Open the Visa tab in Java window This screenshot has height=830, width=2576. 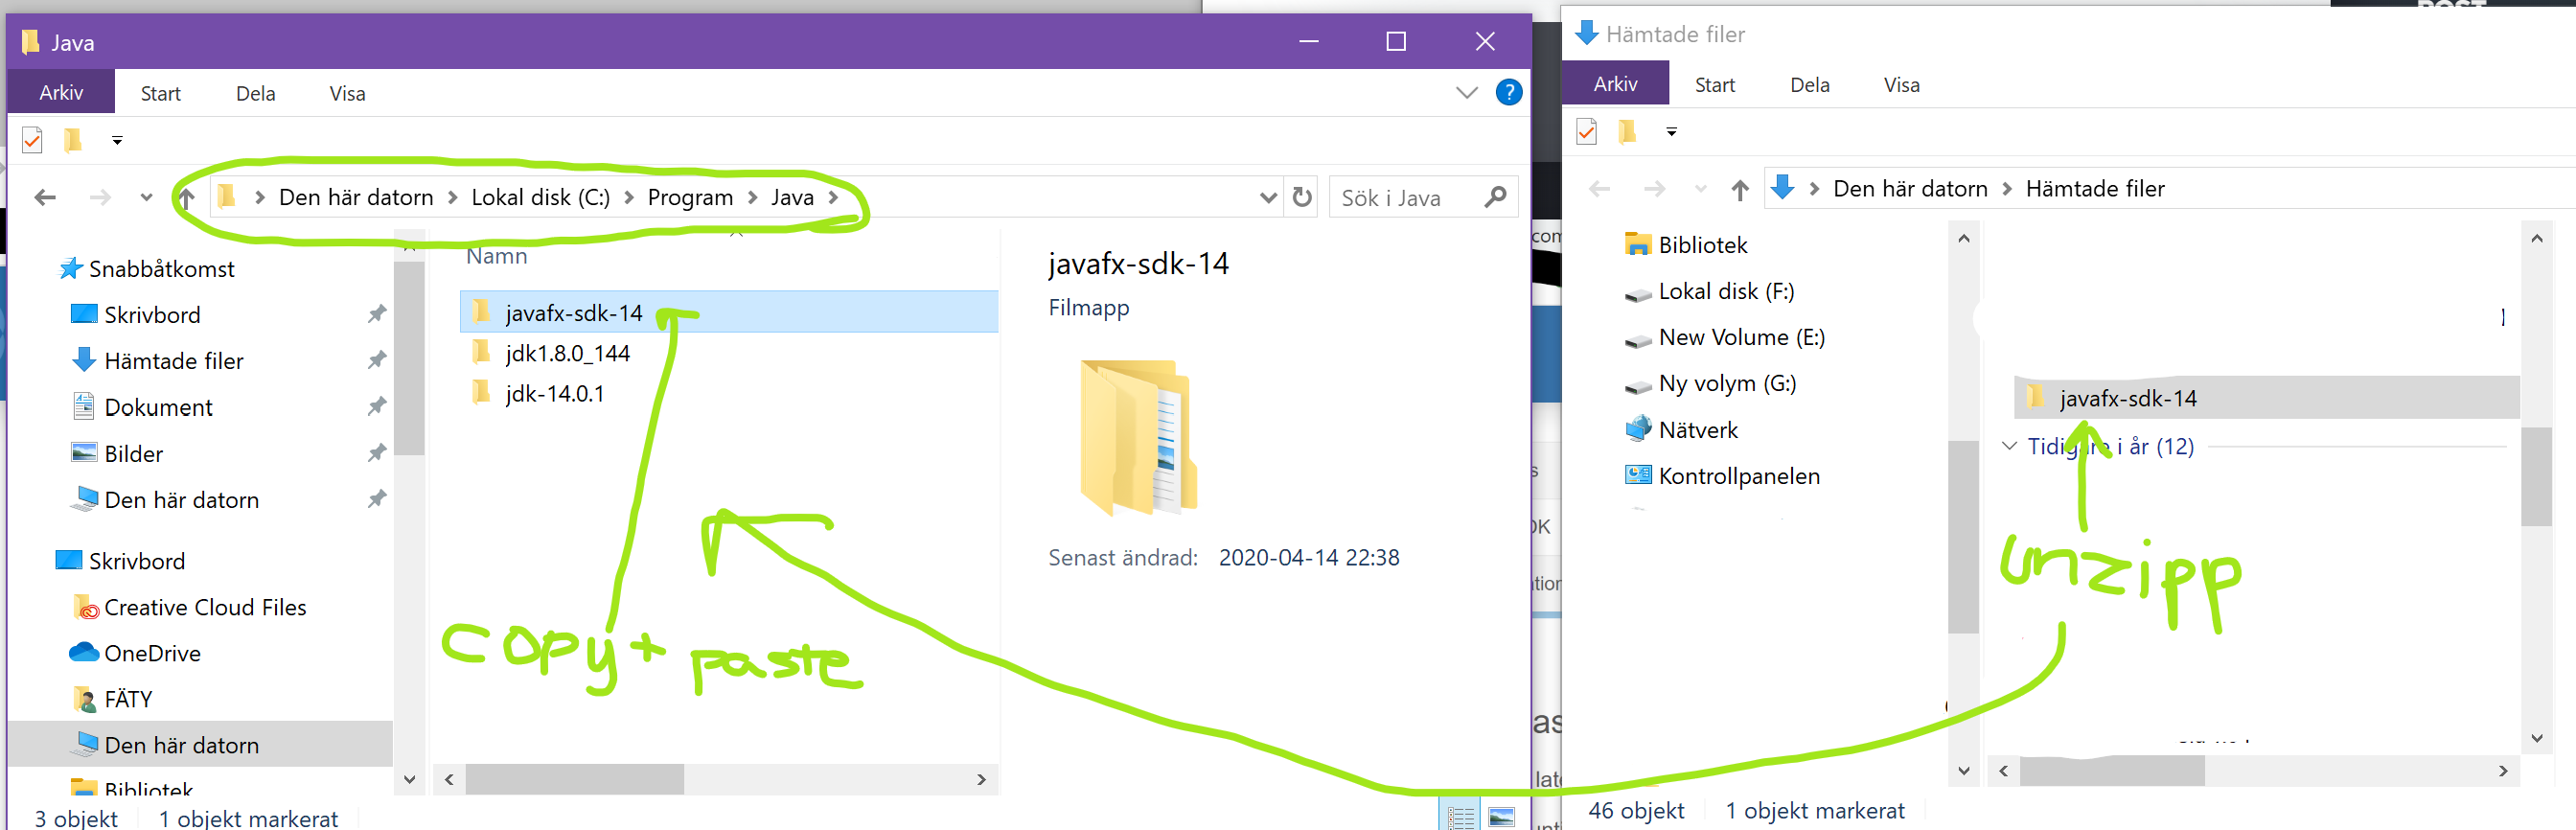click(x=347, y=93)
